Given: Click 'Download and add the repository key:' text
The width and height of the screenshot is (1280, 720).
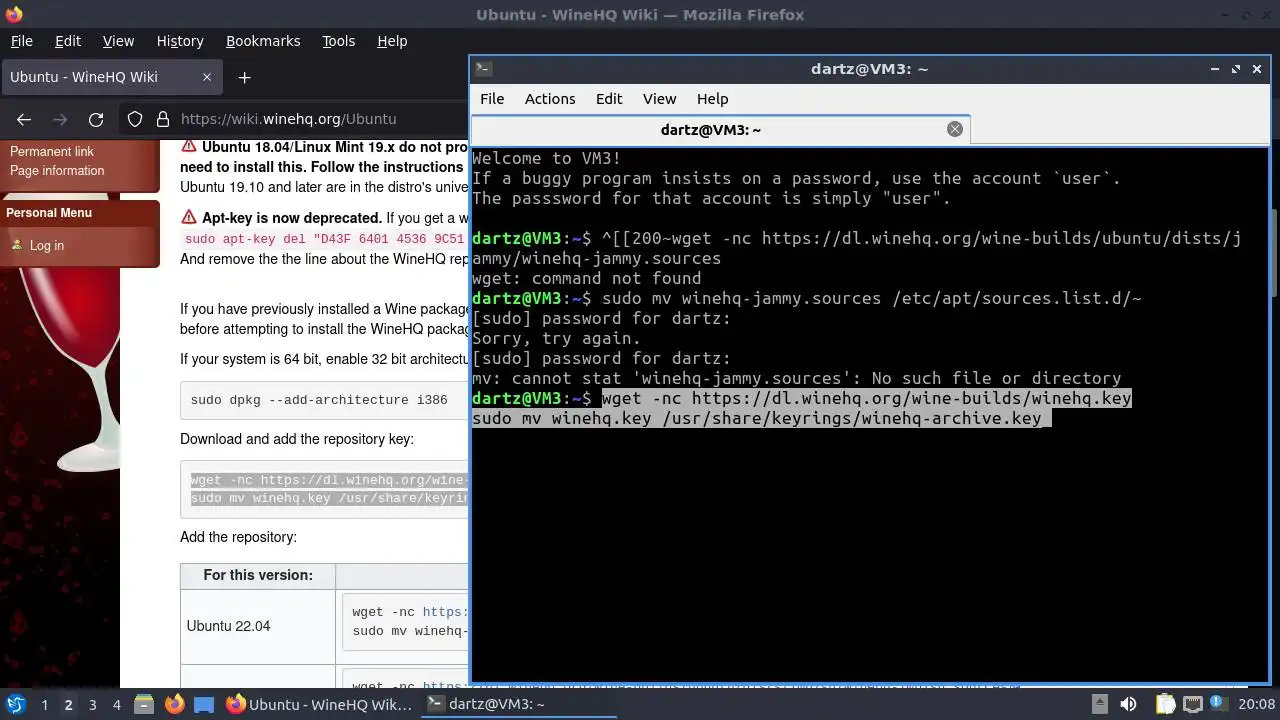Looking at the screenshot, I should (x=297, y=439).
